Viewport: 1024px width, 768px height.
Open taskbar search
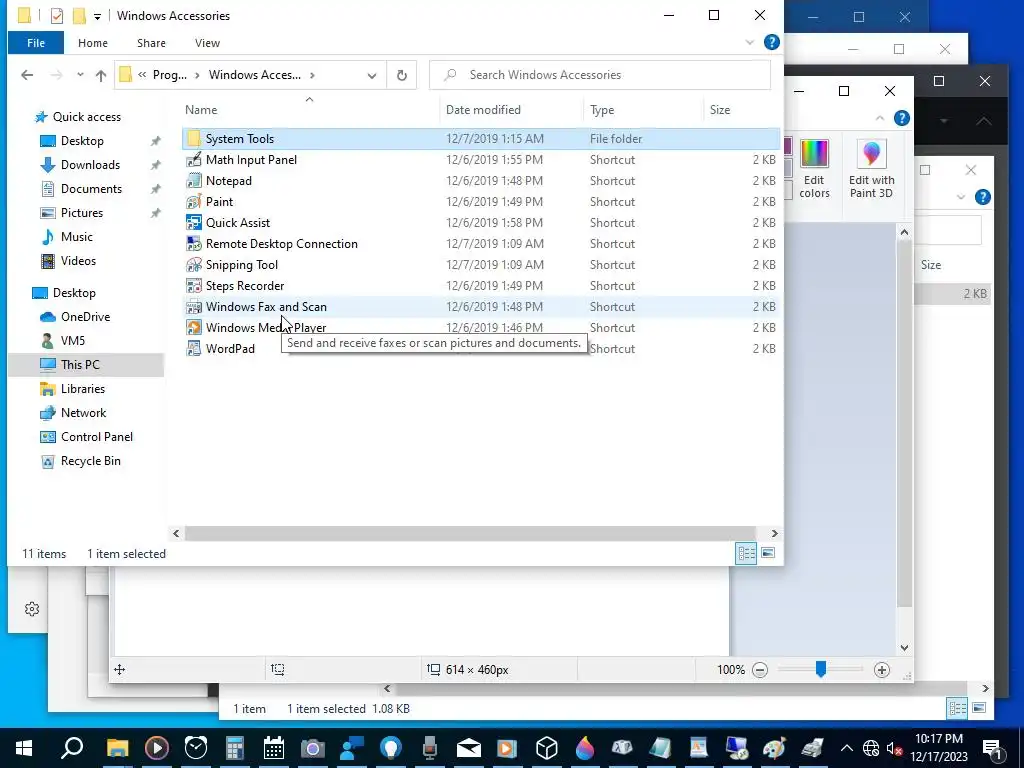(72, 748)
